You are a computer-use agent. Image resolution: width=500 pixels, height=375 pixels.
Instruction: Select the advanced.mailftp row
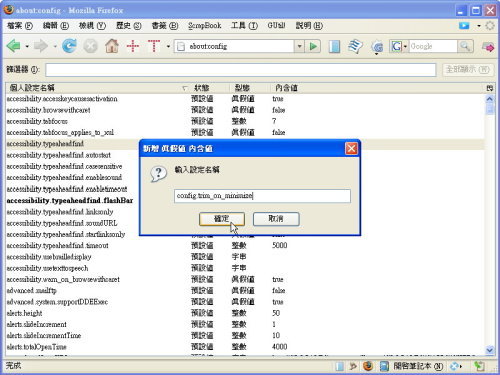245,291
